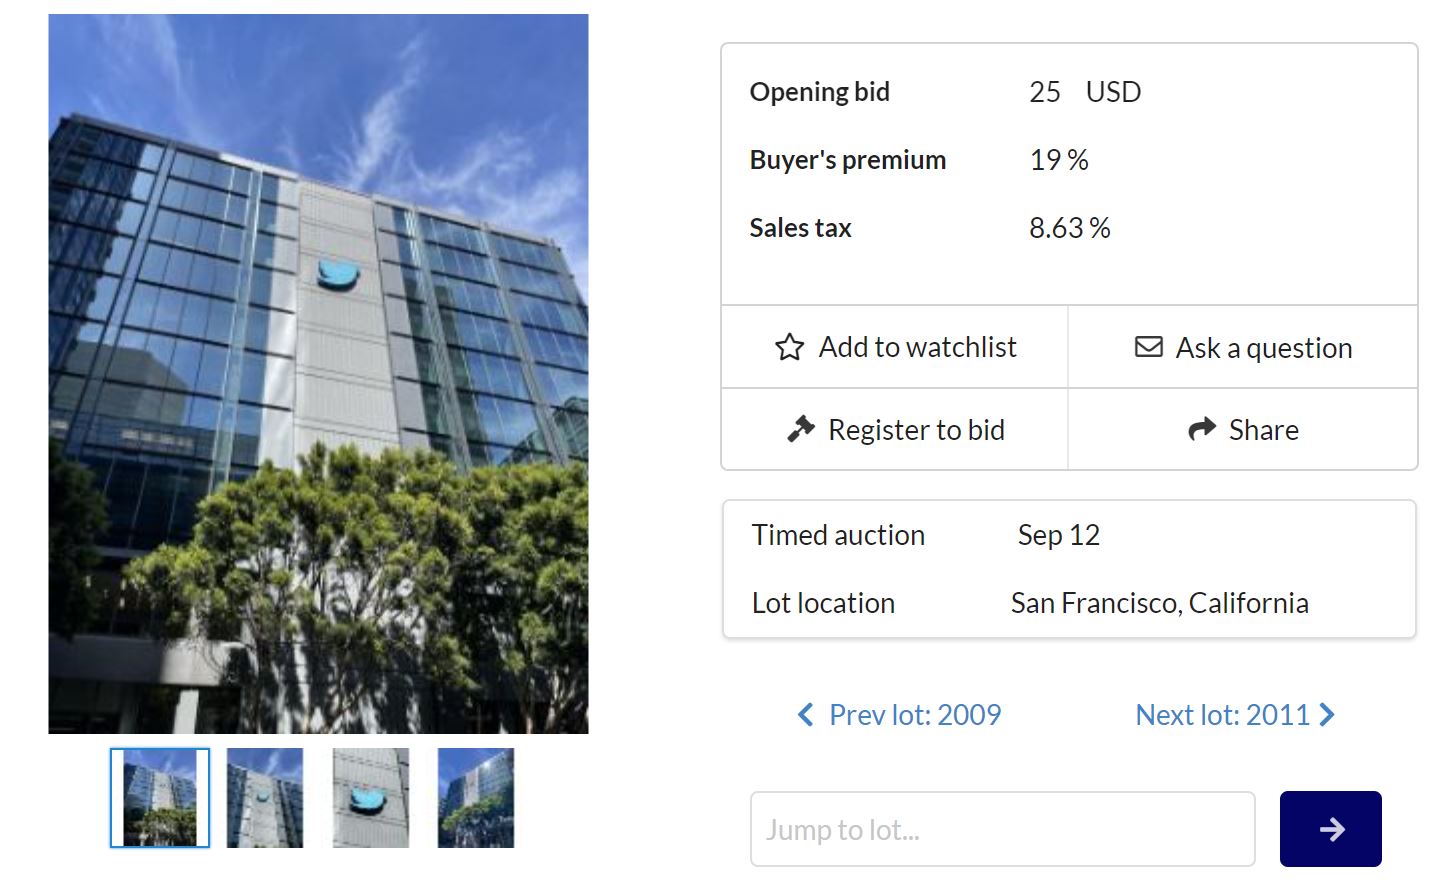Click the envelope icon for questions
Screen dimensions: 1446x886
pyautogui.click(x=1149, y=347)
